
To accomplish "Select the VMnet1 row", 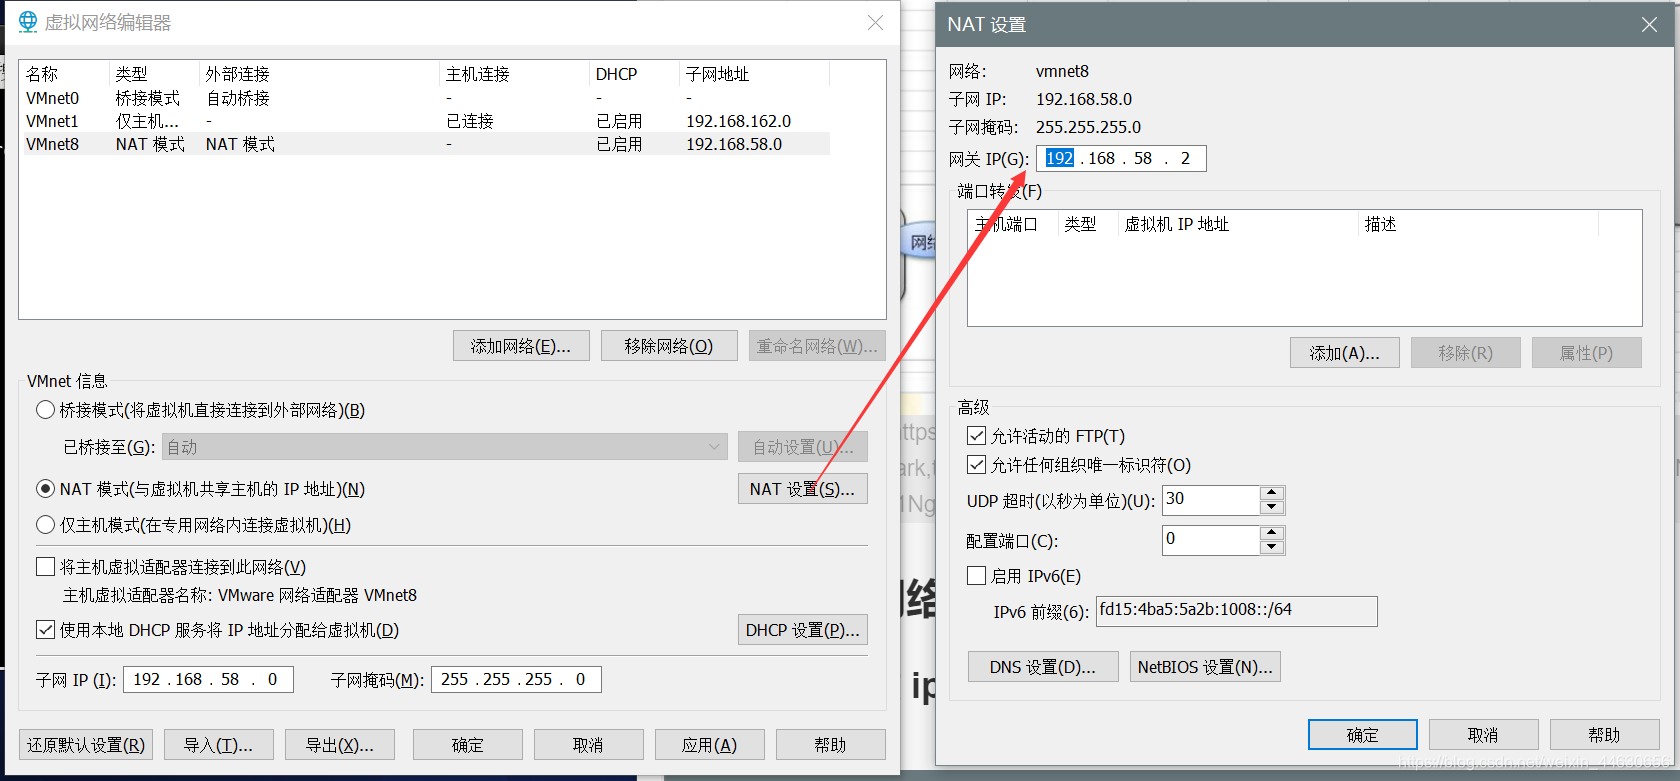I will coord(425,121).
